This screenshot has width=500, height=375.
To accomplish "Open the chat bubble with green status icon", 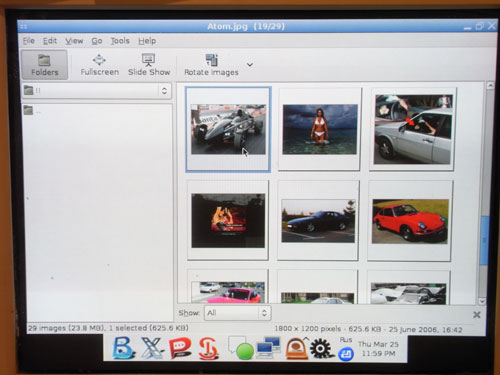I will click(241, 348).
